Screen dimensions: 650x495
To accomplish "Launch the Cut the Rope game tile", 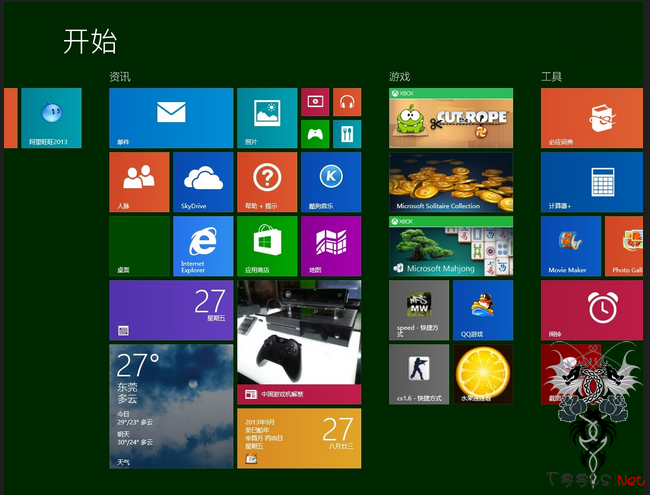I will (451, 118).
